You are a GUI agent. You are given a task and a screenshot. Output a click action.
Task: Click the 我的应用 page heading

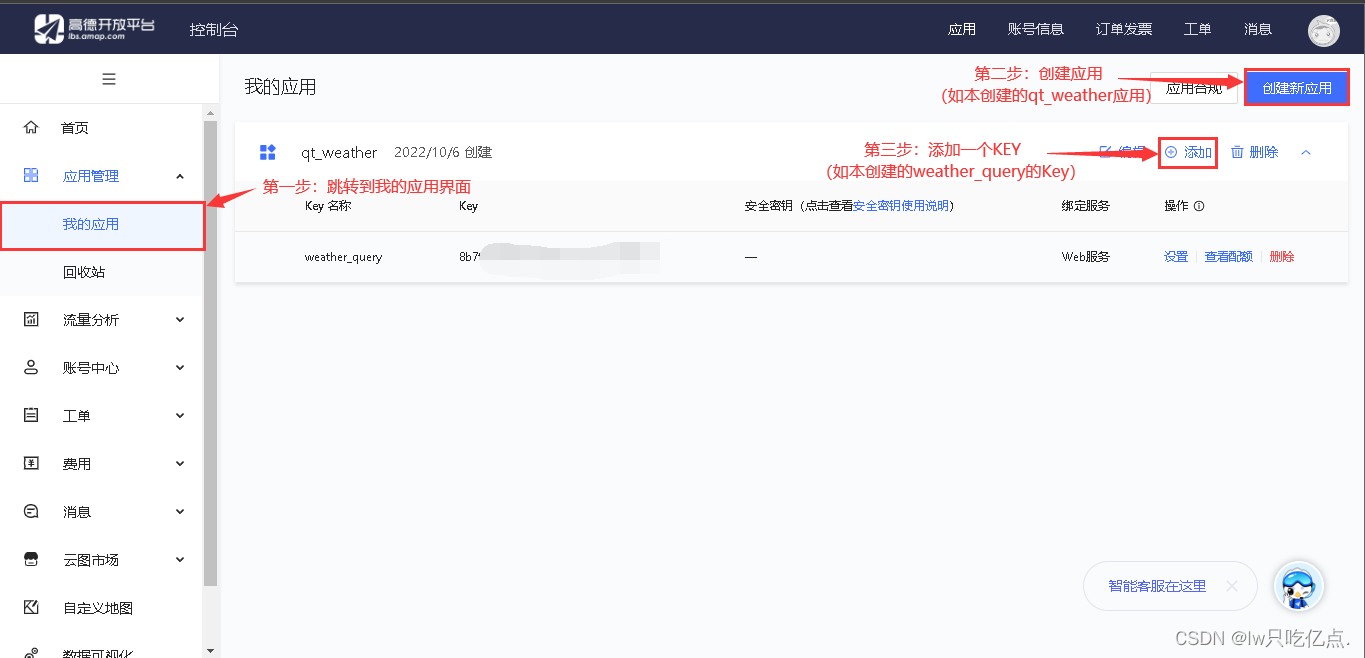(x=280, y=87)
